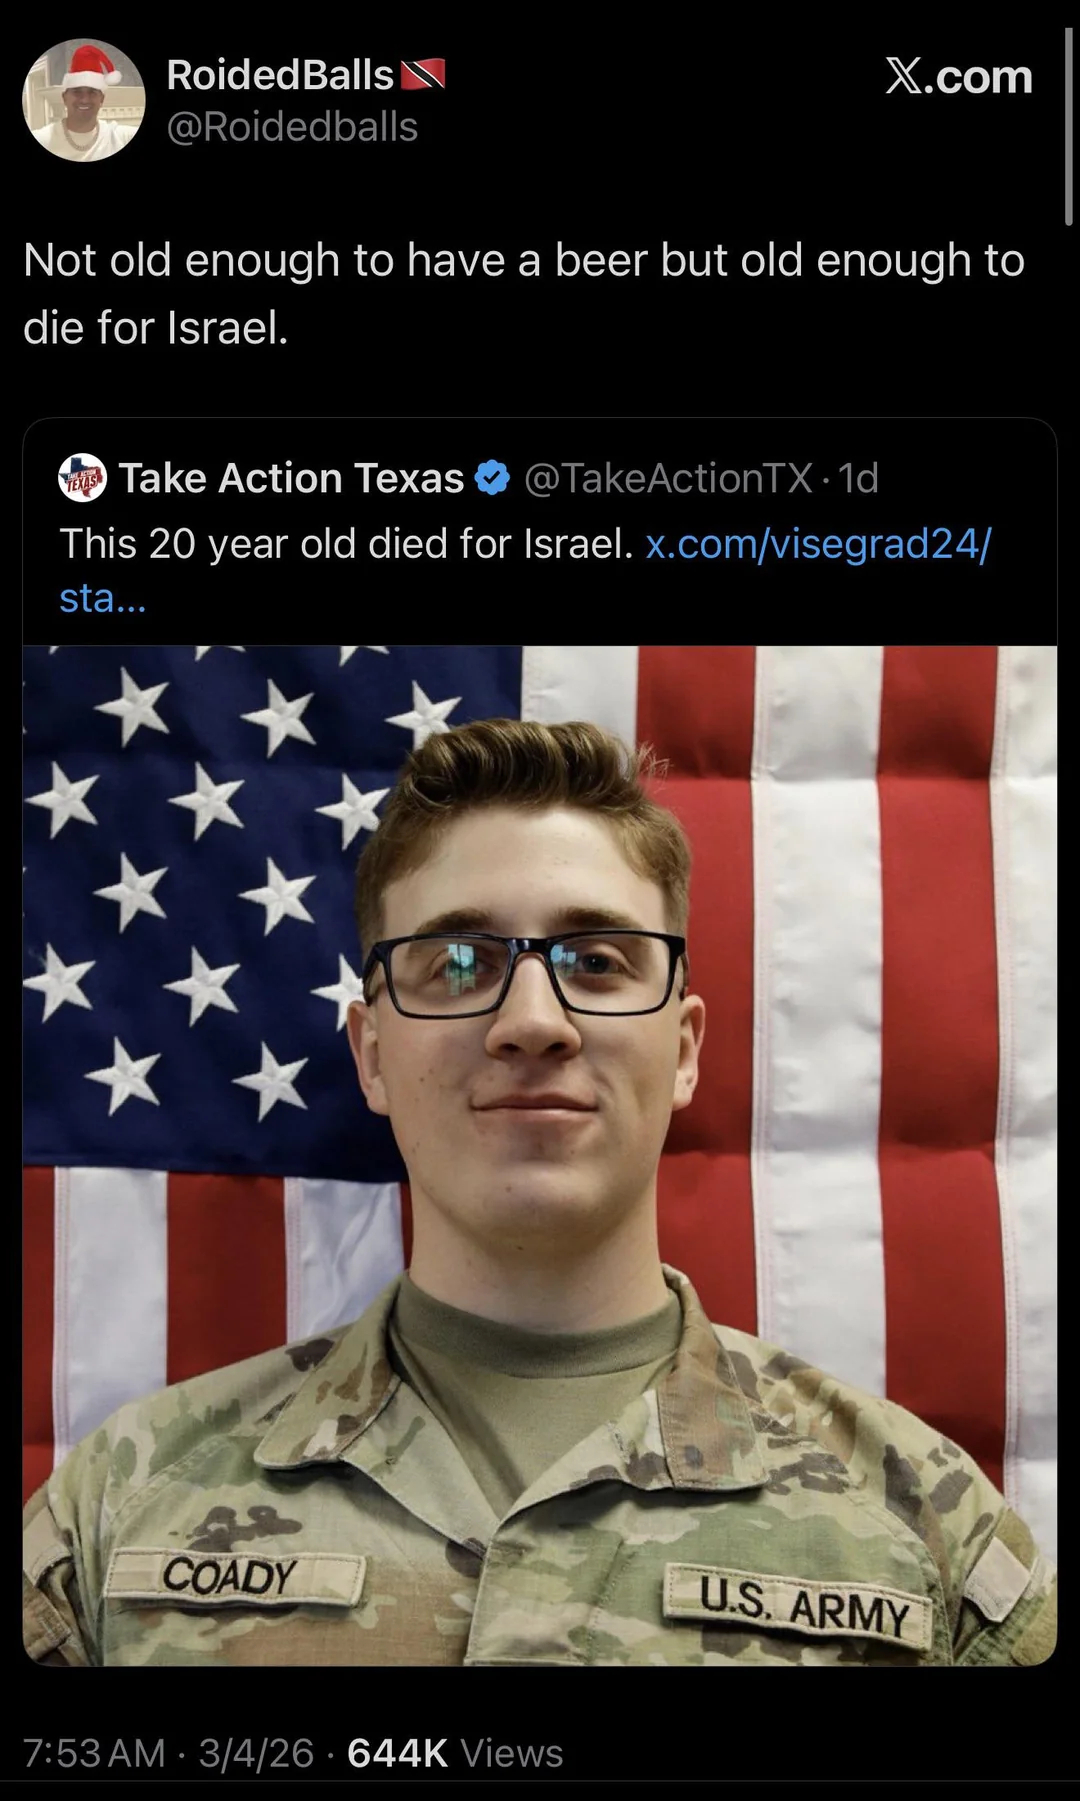
Task: Click the Take Action Texas avatar
Action: point(83,478)
